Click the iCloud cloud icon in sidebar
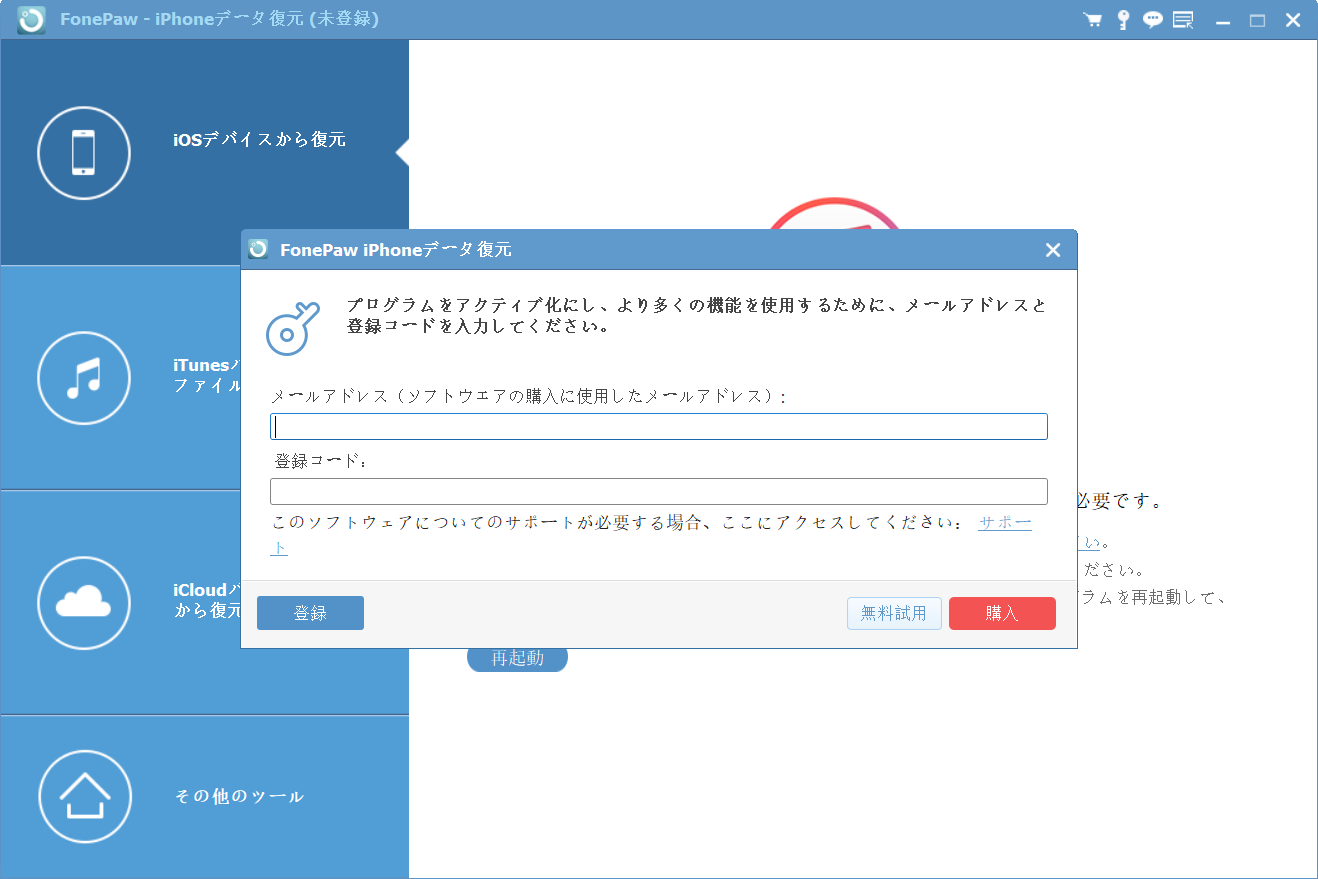 point(84,603)
